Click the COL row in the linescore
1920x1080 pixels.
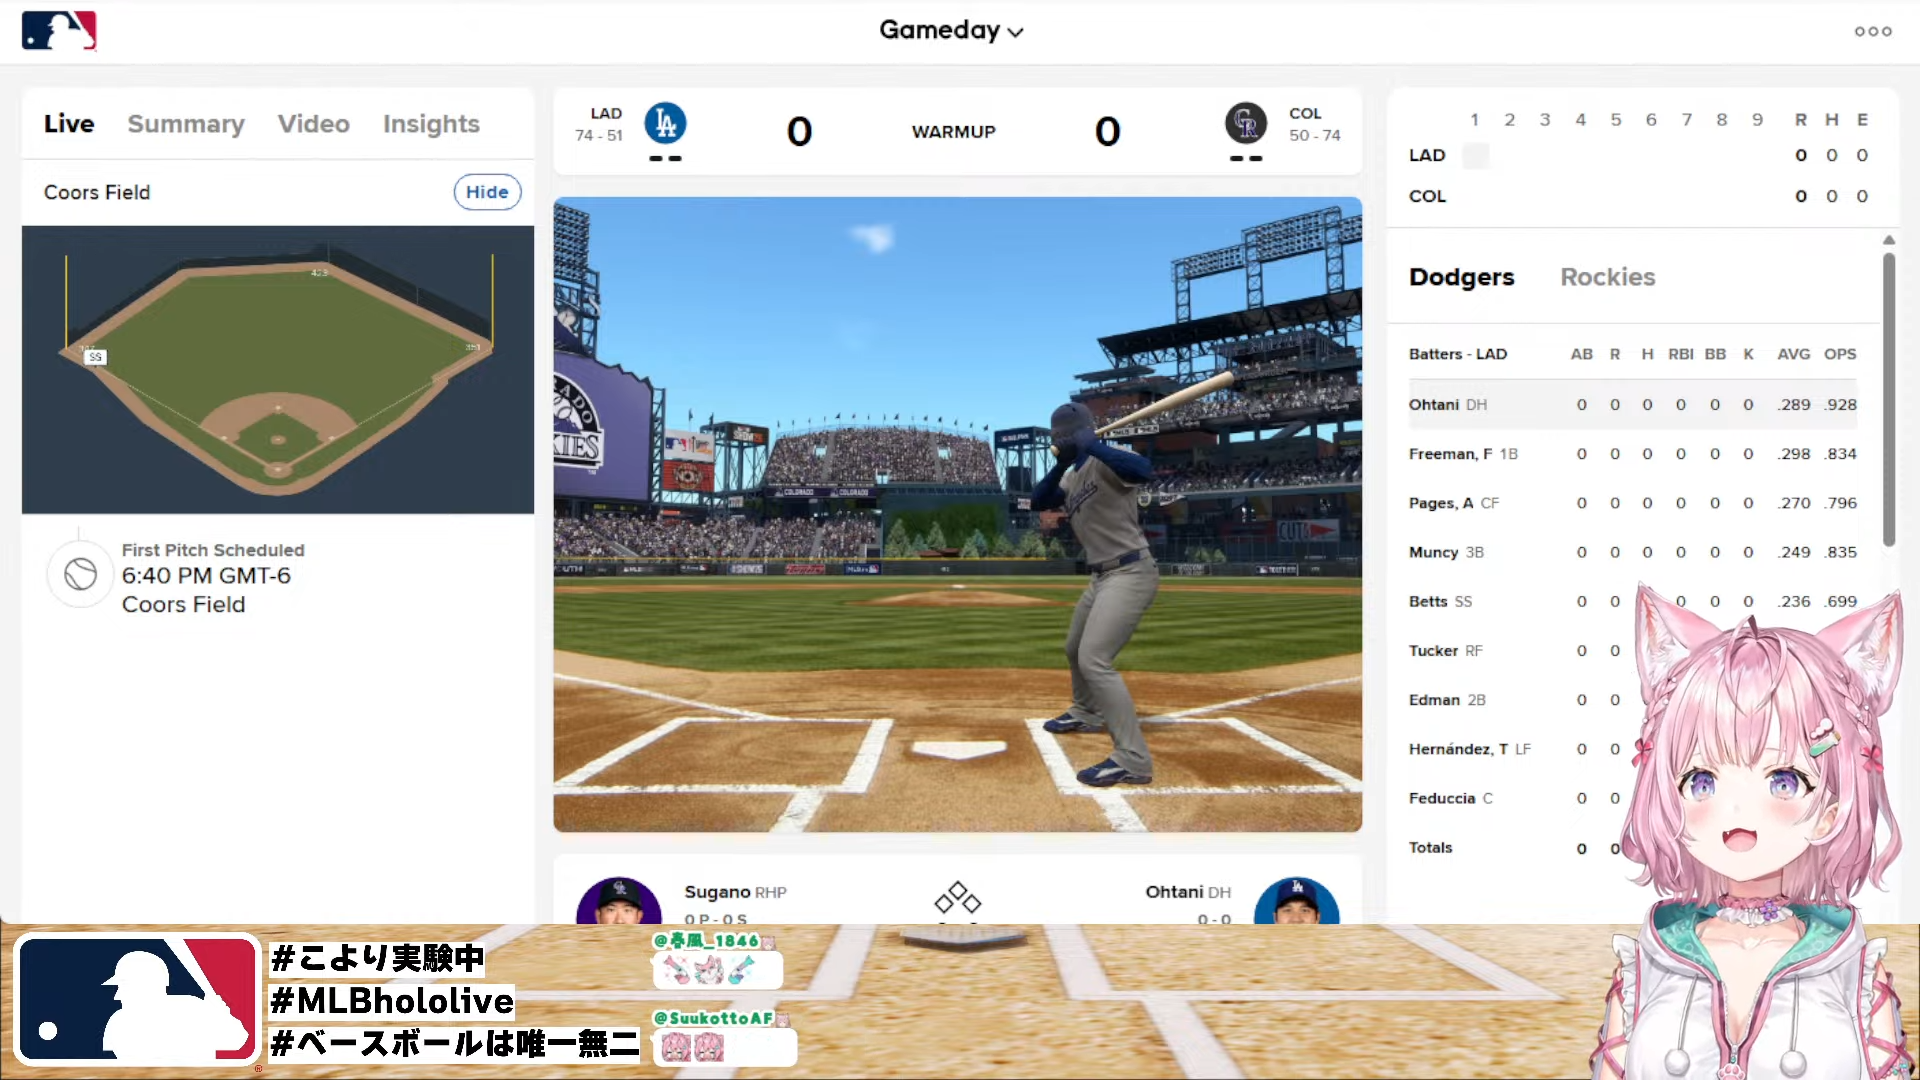click(x=1638, y=196)
